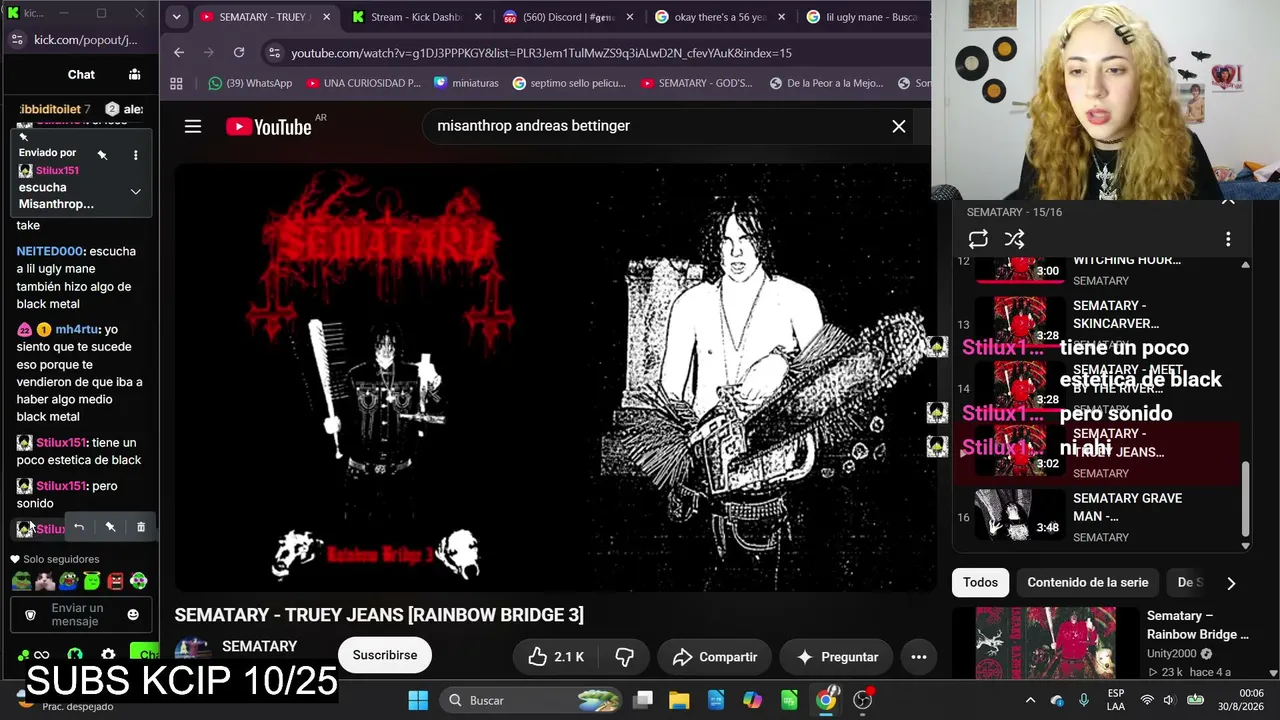This screenshot has width=1280, height=720.
Task: Open the 'De la Peor a la Mejo...' bookmark
Action: tap(826, 84)
